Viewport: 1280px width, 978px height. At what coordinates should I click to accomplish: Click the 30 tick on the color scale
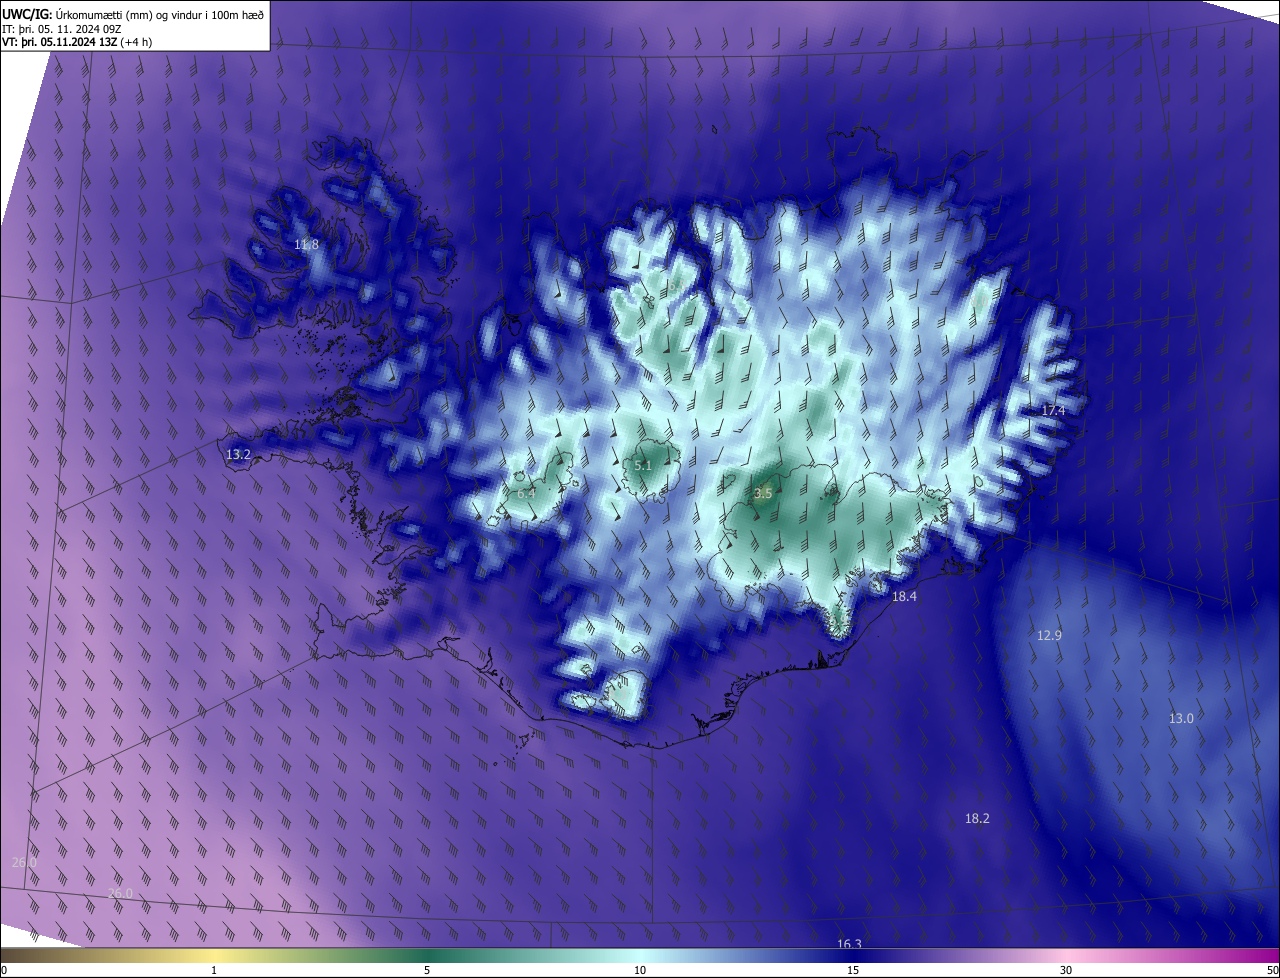click(x=1066, y=970)
